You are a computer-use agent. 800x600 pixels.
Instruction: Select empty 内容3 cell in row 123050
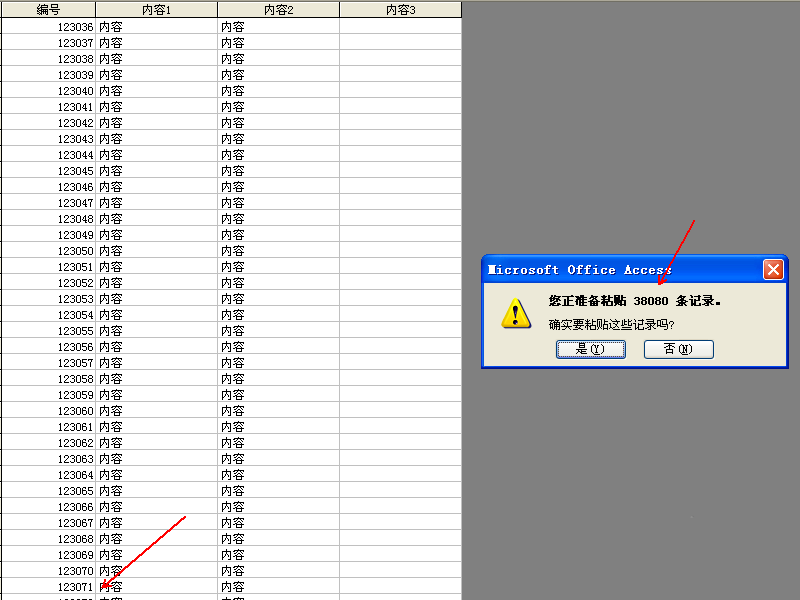[x=401, y=251]
